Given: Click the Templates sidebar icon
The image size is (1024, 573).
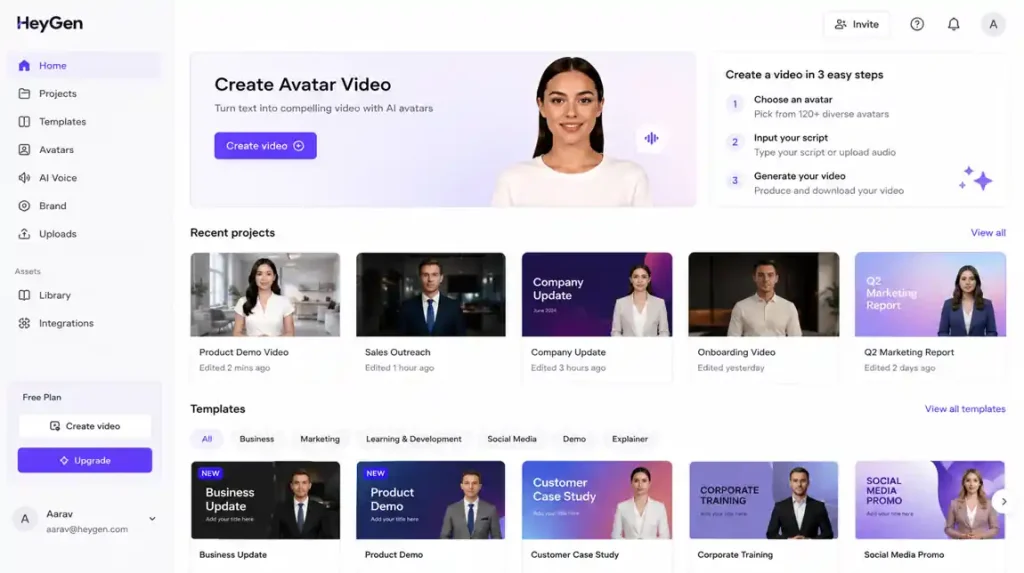Looking at the screenshot, I should (x=24, y=122).
